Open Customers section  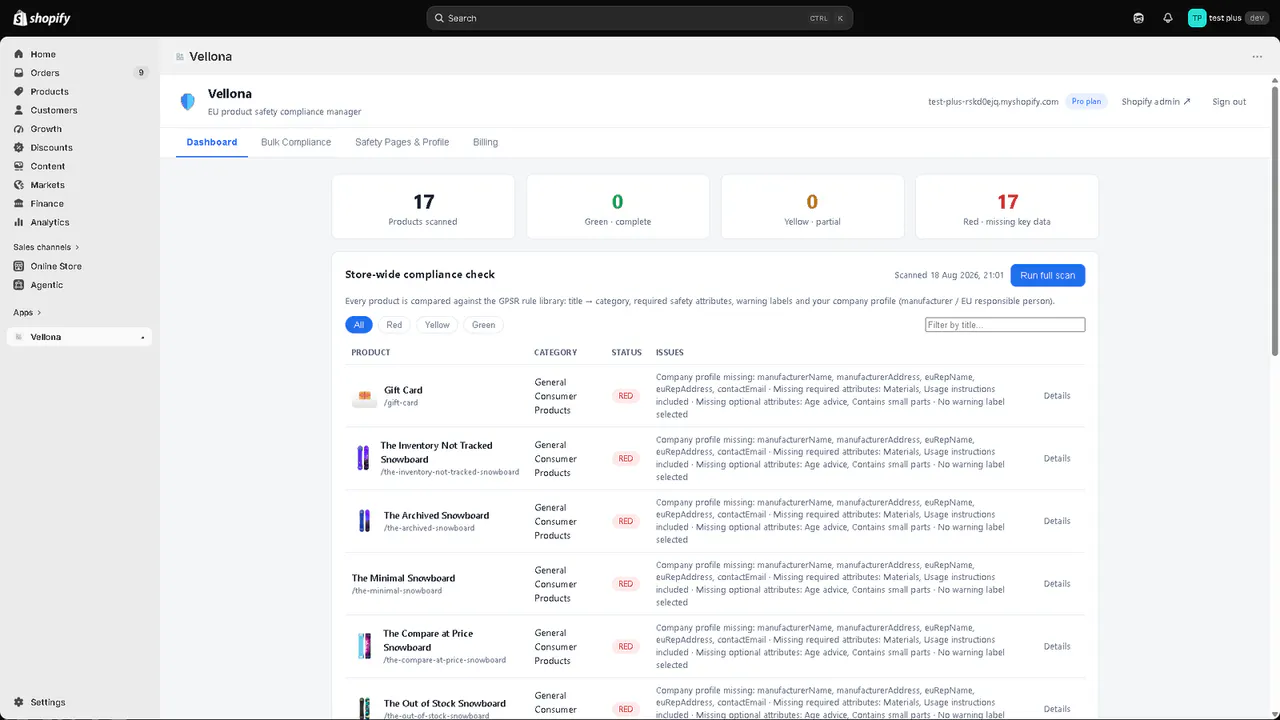click(53, 110)
